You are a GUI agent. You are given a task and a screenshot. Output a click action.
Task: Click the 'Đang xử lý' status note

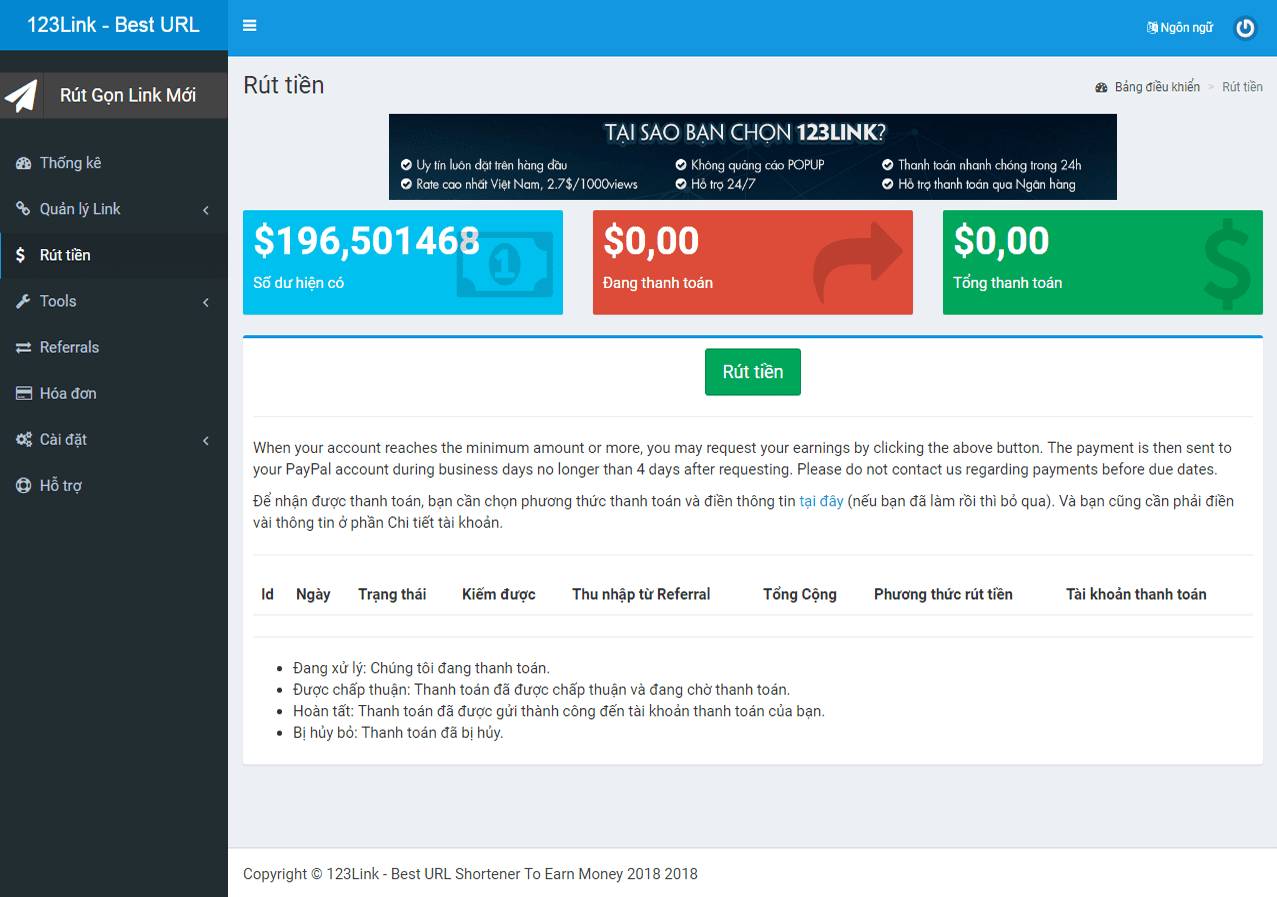(421, 668)
